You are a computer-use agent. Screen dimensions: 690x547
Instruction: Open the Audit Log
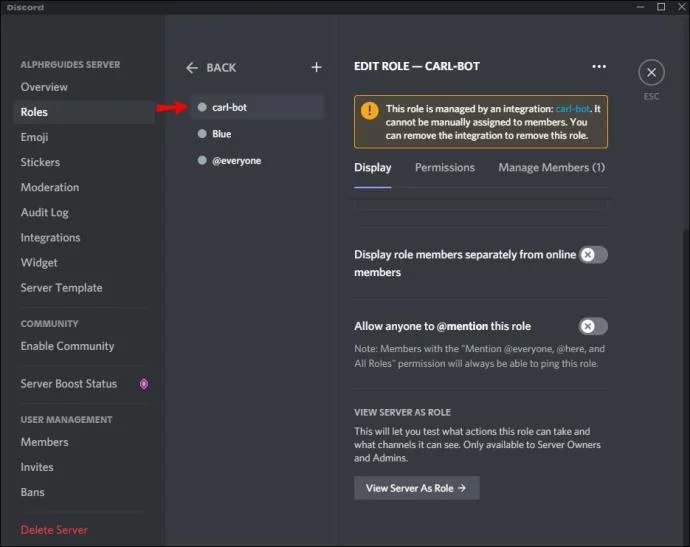click(44, 213)
